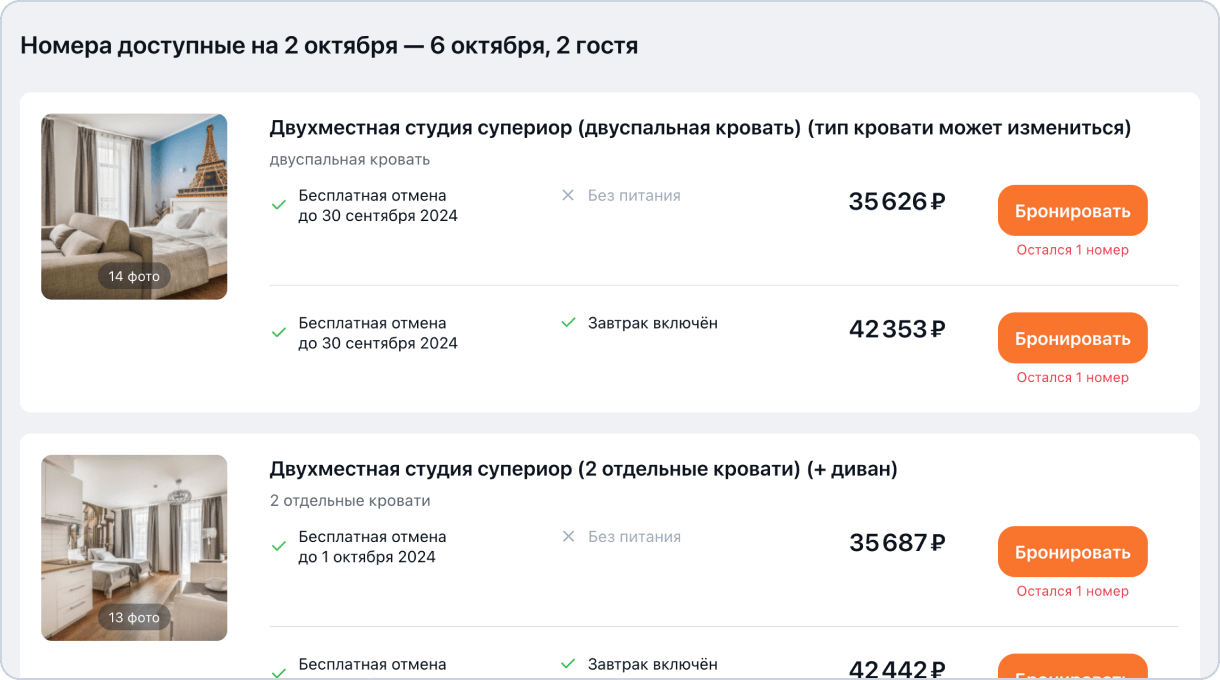Click free cancellation text in the 35 626 ₽ row

coord(378,205)
